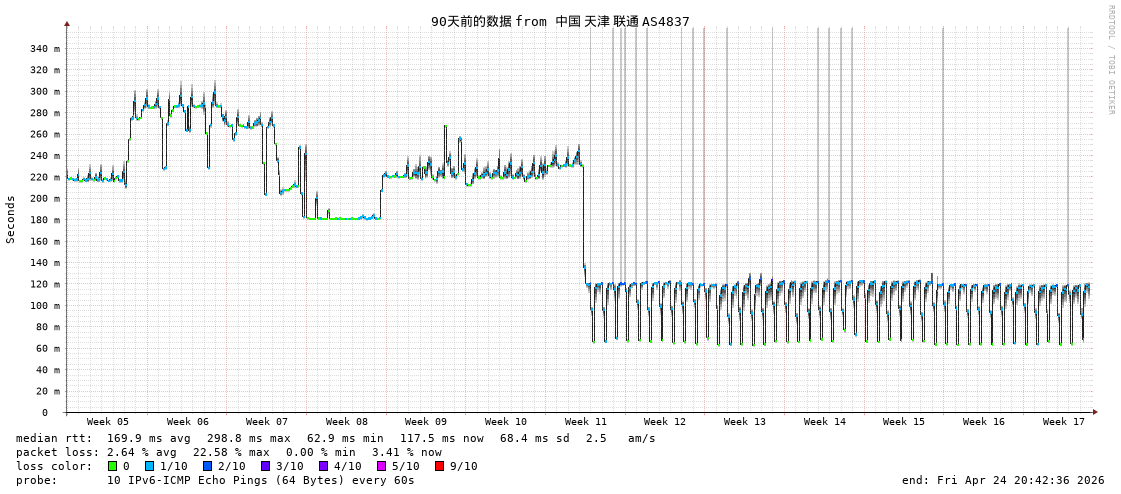The image size is (1121, 494).
Task: Click the light blue 1/10 loss swatch
Action: tap(149, 466)
